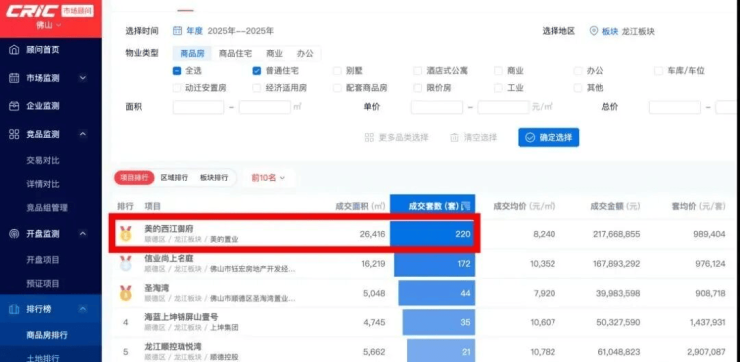Enable the 经济适用房 checkbox
Image resolution: width=740 pixels, height=362 pixels.
257,88
